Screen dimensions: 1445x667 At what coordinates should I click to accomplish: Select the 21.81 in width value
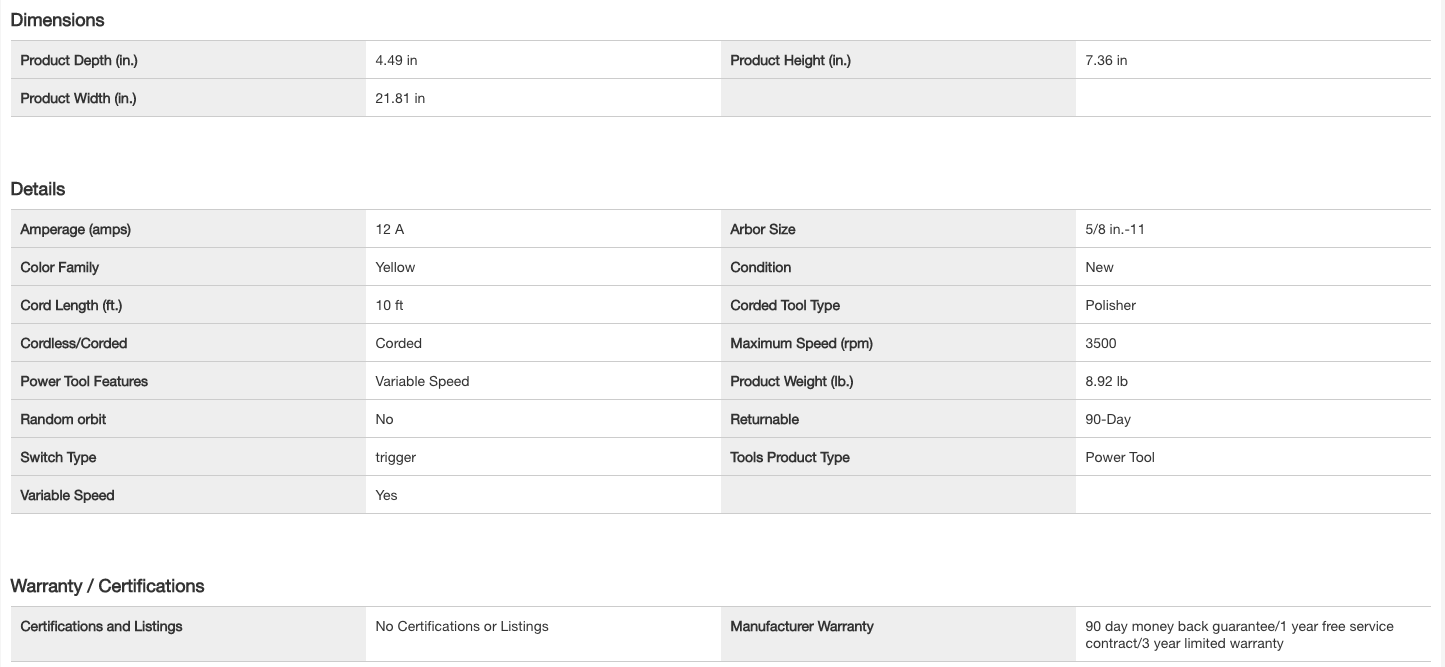tap(400, 98)
